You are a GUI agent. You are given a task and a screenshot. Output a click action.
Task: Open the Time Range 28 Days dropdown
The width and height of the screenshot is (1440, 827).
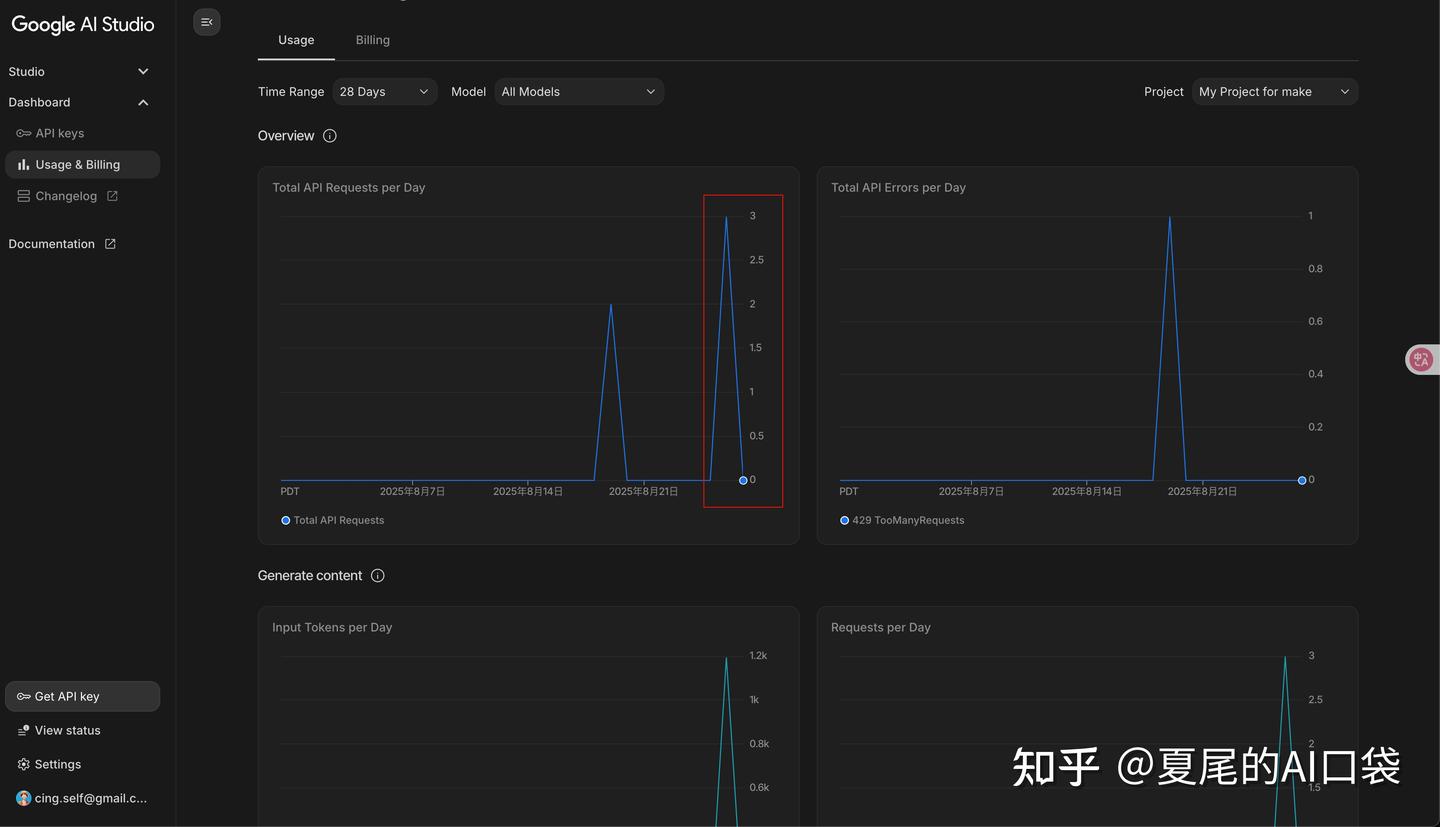point(385,92)
